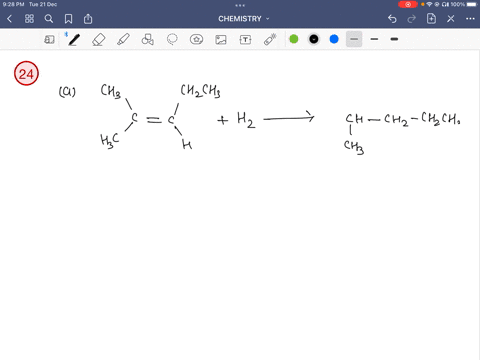Screen dimensions: 480x360
Task: Tap the three-dot multitasking indicator
Action: click(240, 5)
